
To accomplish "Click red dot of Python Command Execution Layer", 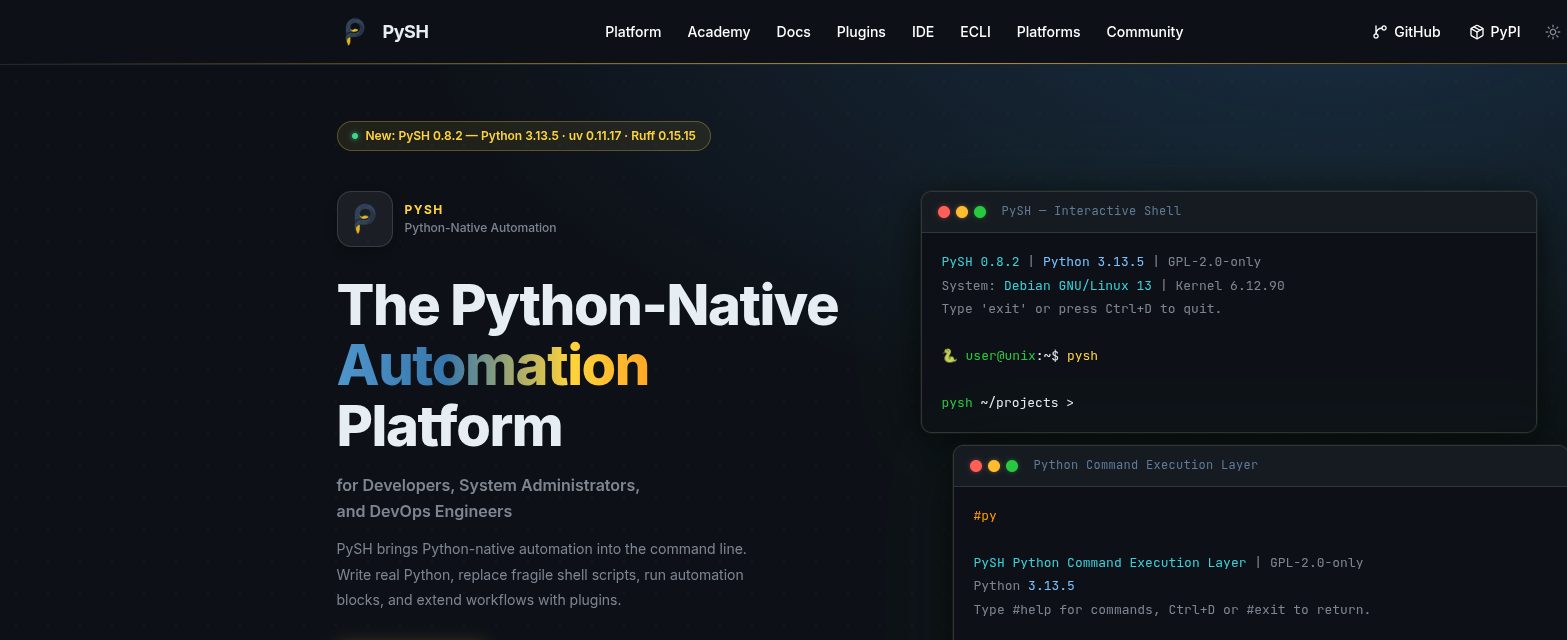I will click(975, 466).
